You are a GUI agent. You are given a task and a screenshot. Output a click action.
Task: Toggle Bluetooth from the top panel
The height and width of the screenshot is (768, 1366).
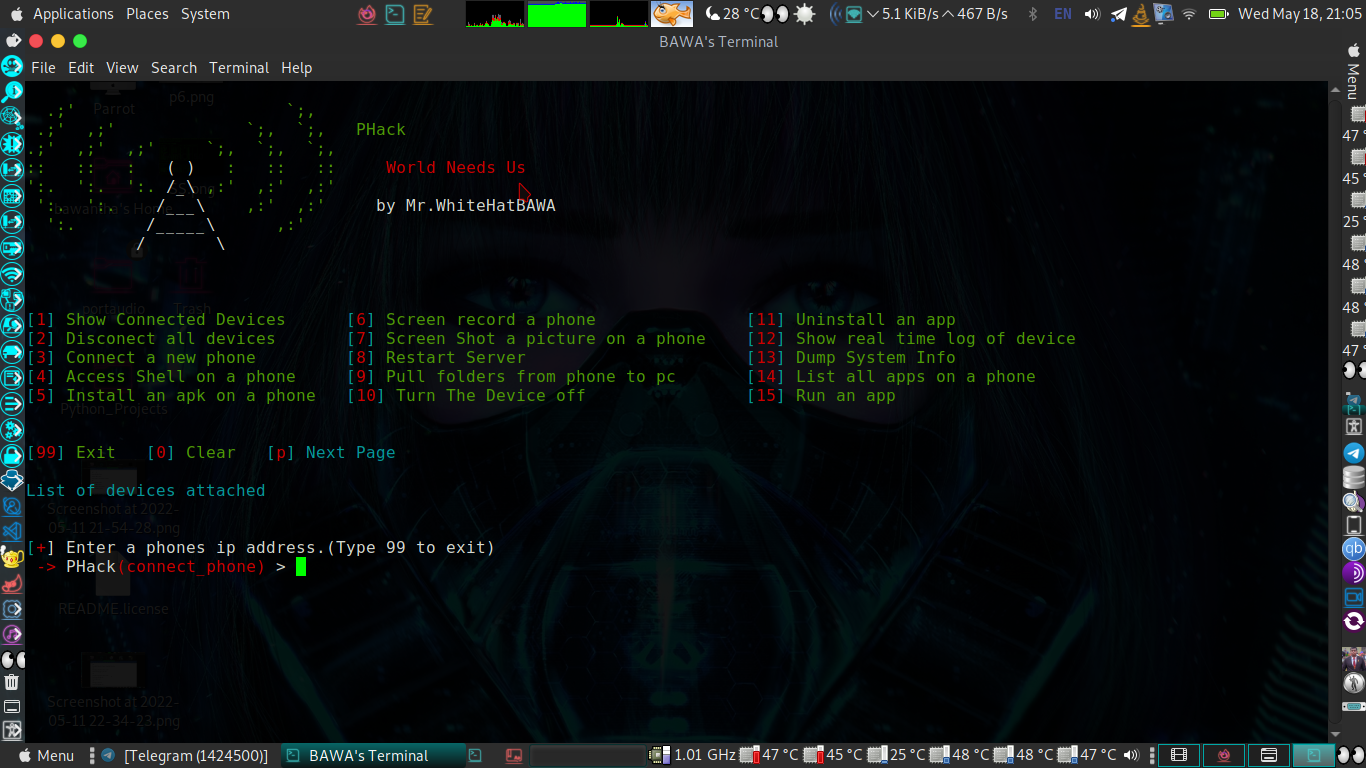click(x=1033, y=14)
